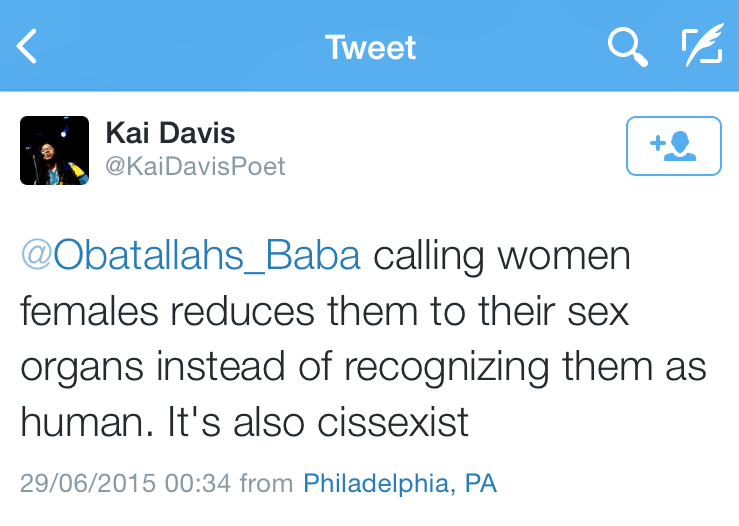Viewport: 739px width, 526px height.
Task: Follow Kai Davis with the add-user button
Action: coord(673,147)
